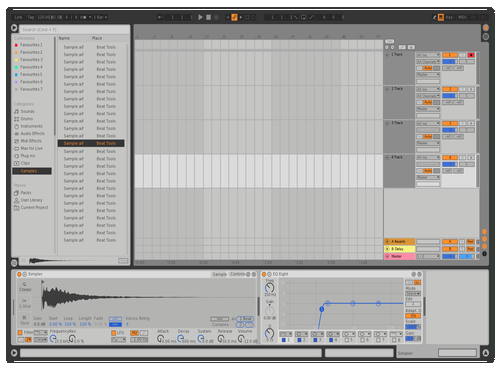Image resolution: width=500 pixels, height=370 pixels.
Task: Stop playback with the Stop button
Action: (x=208, y=17)
